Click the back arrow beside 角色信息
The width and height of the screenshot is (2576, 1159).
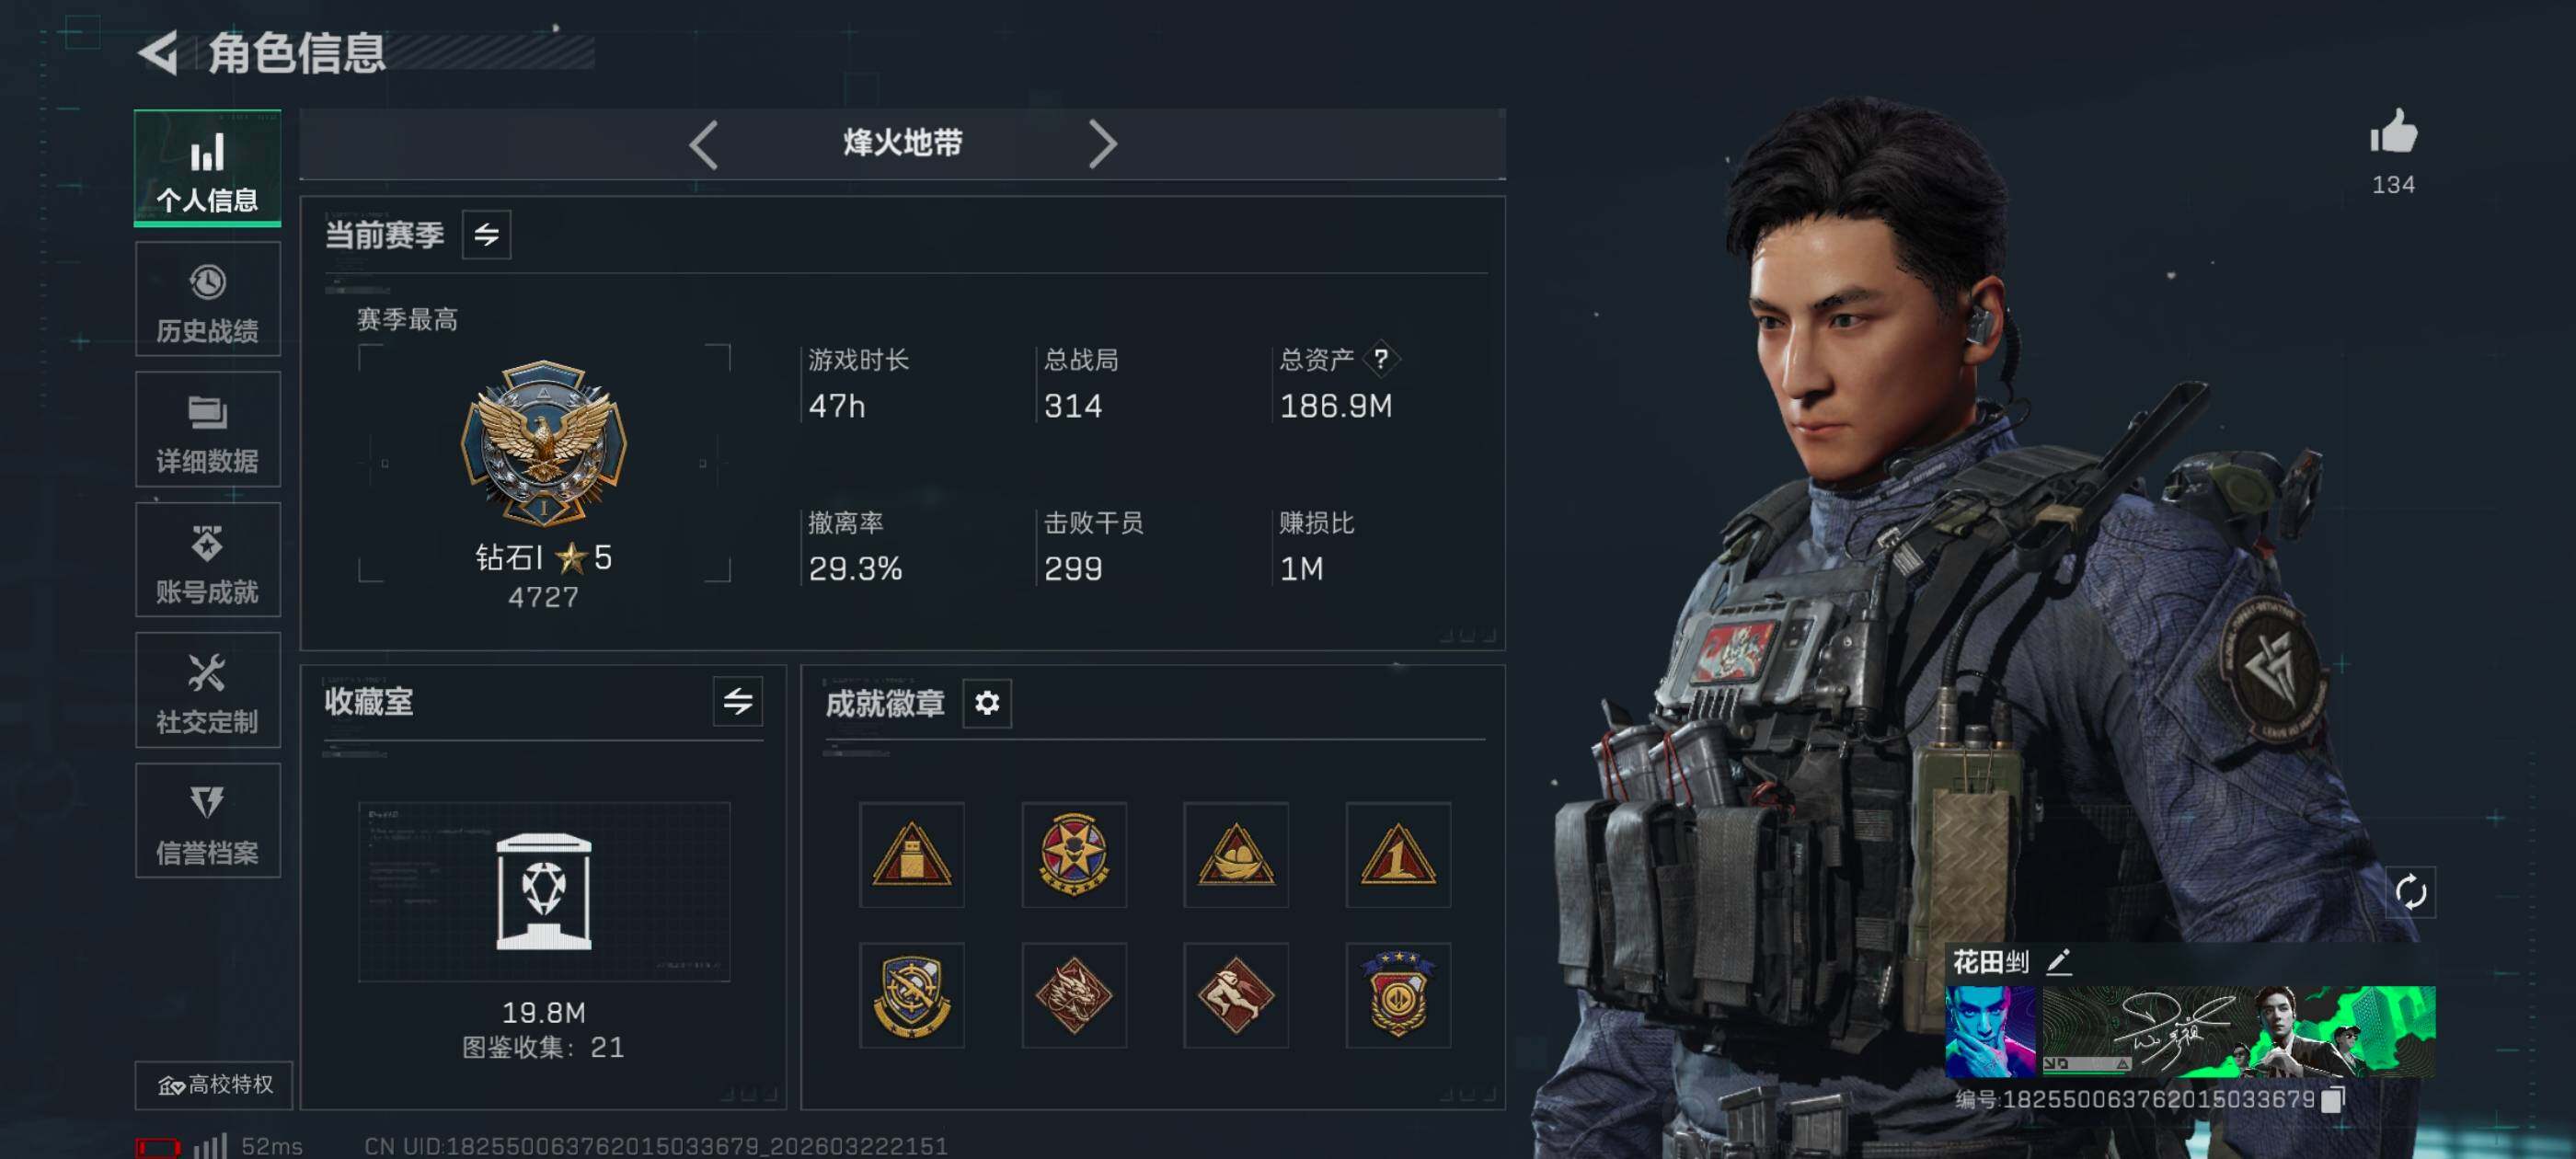click(158, 53)
